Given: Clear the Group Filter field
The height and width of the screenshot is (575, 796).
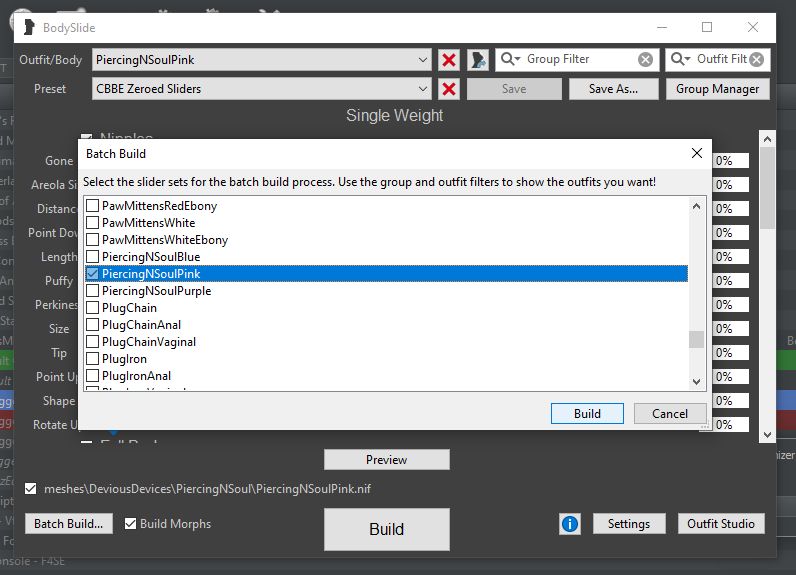Looking at the screenshot, I should [x=645, y=60].
